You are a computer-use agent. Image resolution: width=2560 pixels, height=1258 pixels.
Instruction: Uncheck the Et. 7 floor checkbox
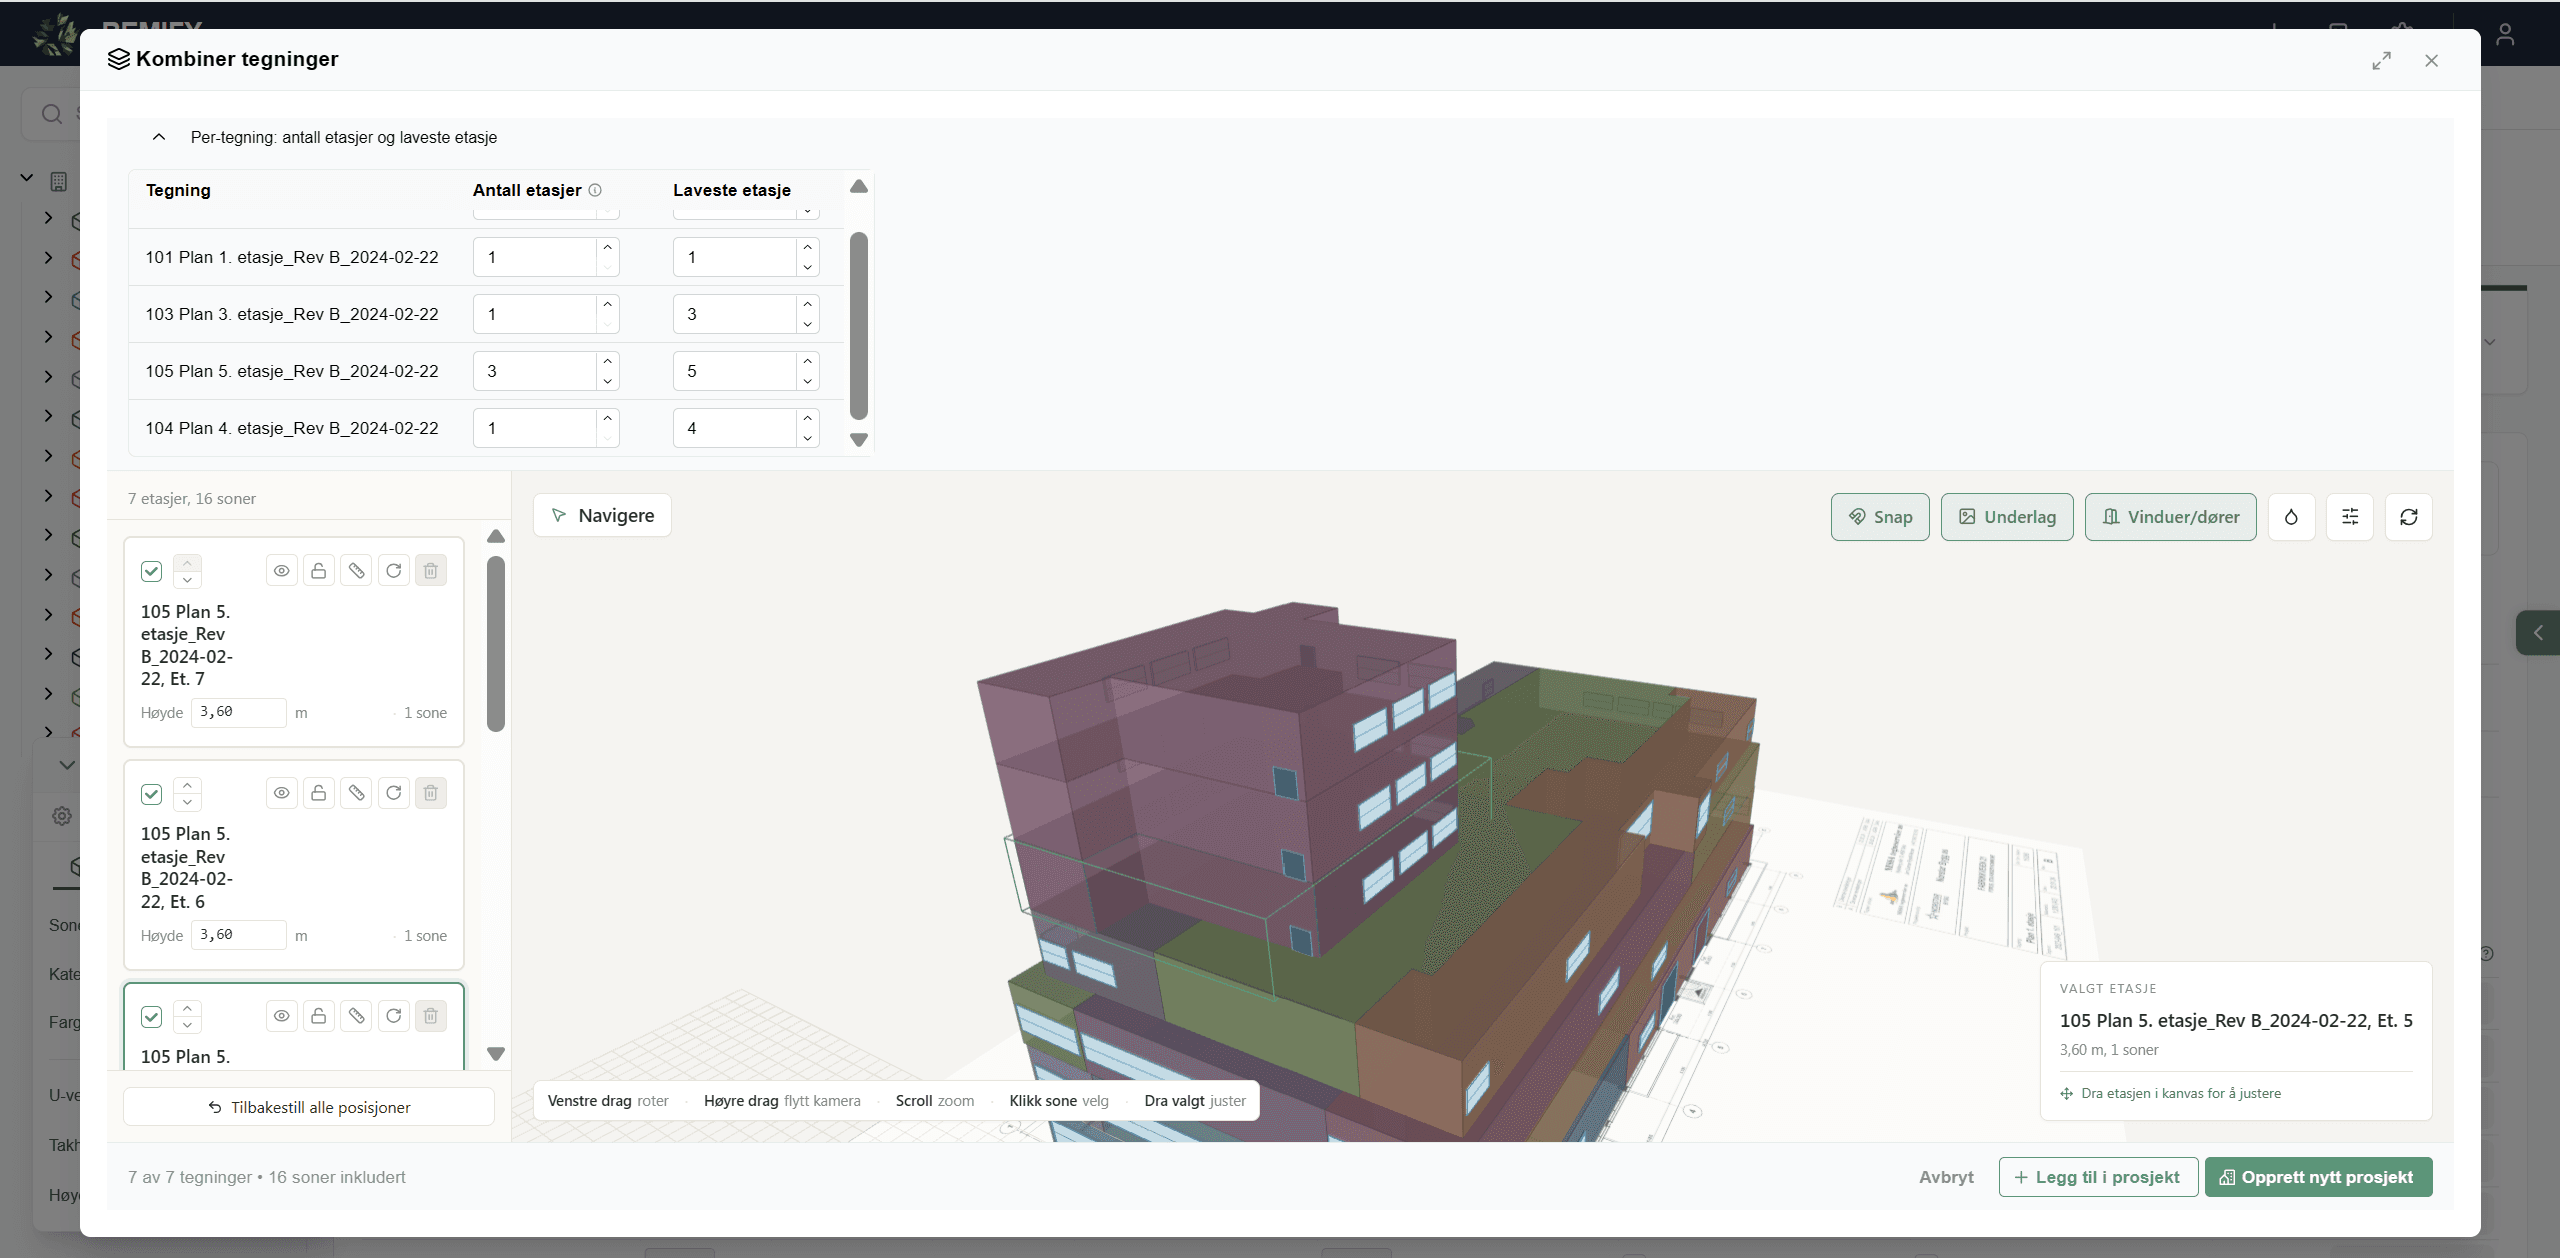coord(151,571)
